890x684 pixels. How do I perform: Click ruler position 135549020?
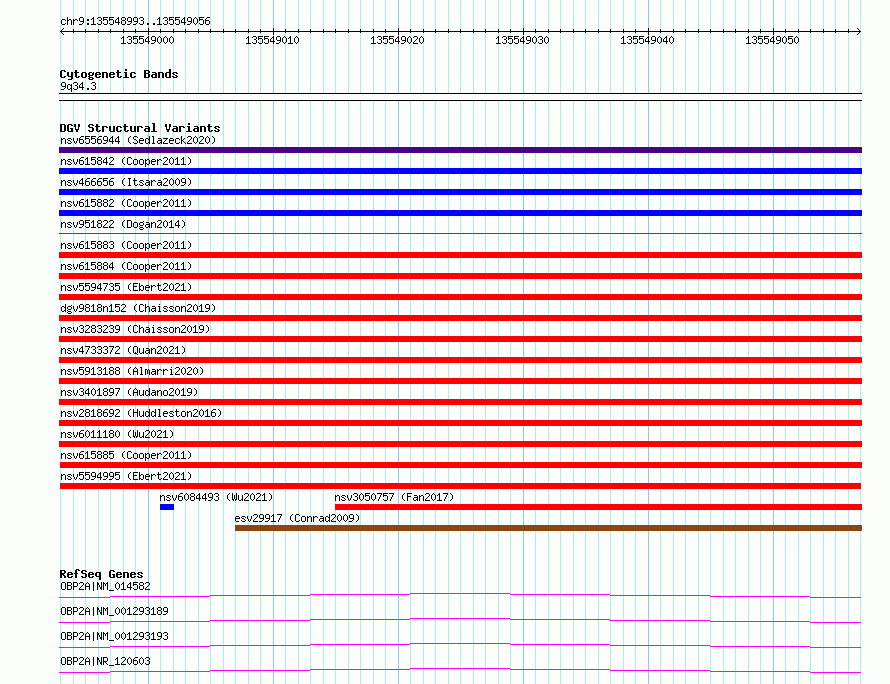(397, 40)
